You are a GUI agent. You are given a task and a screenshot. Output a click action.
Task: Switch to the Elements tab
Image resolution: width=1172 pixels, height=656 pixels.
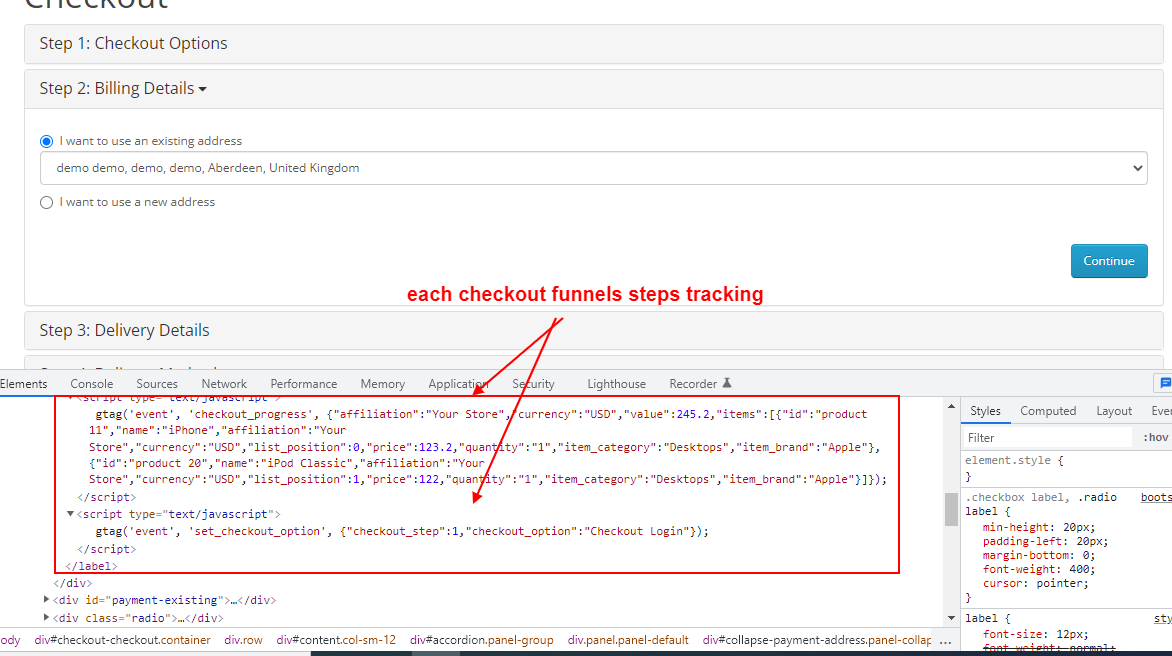(23, 383)
